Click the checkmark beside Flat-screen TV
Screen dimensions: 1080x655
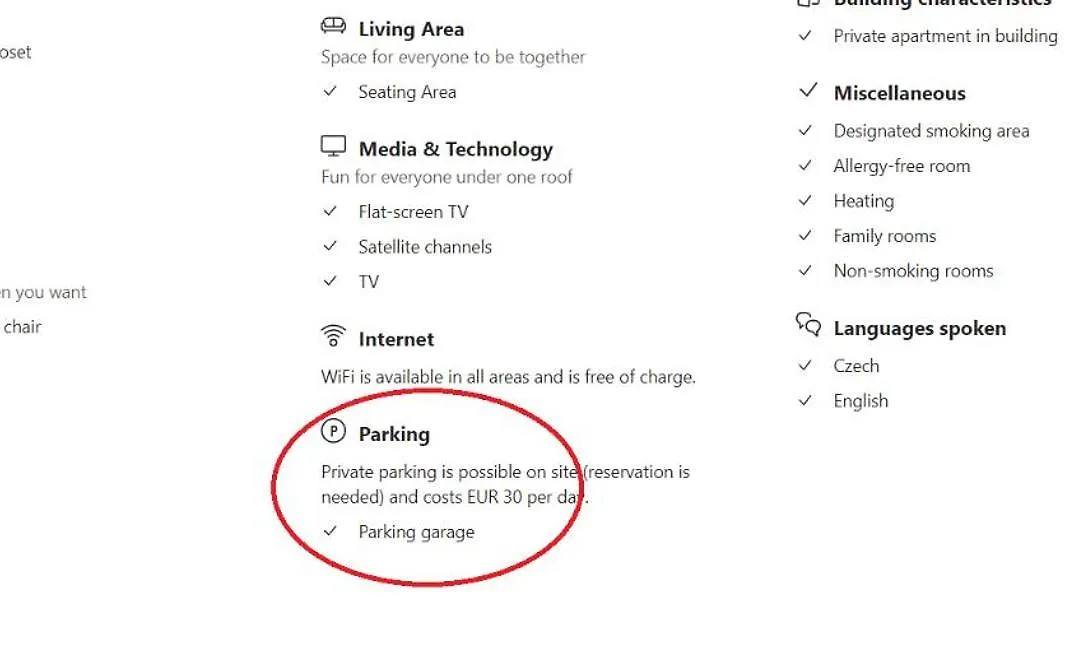[330, 211]
